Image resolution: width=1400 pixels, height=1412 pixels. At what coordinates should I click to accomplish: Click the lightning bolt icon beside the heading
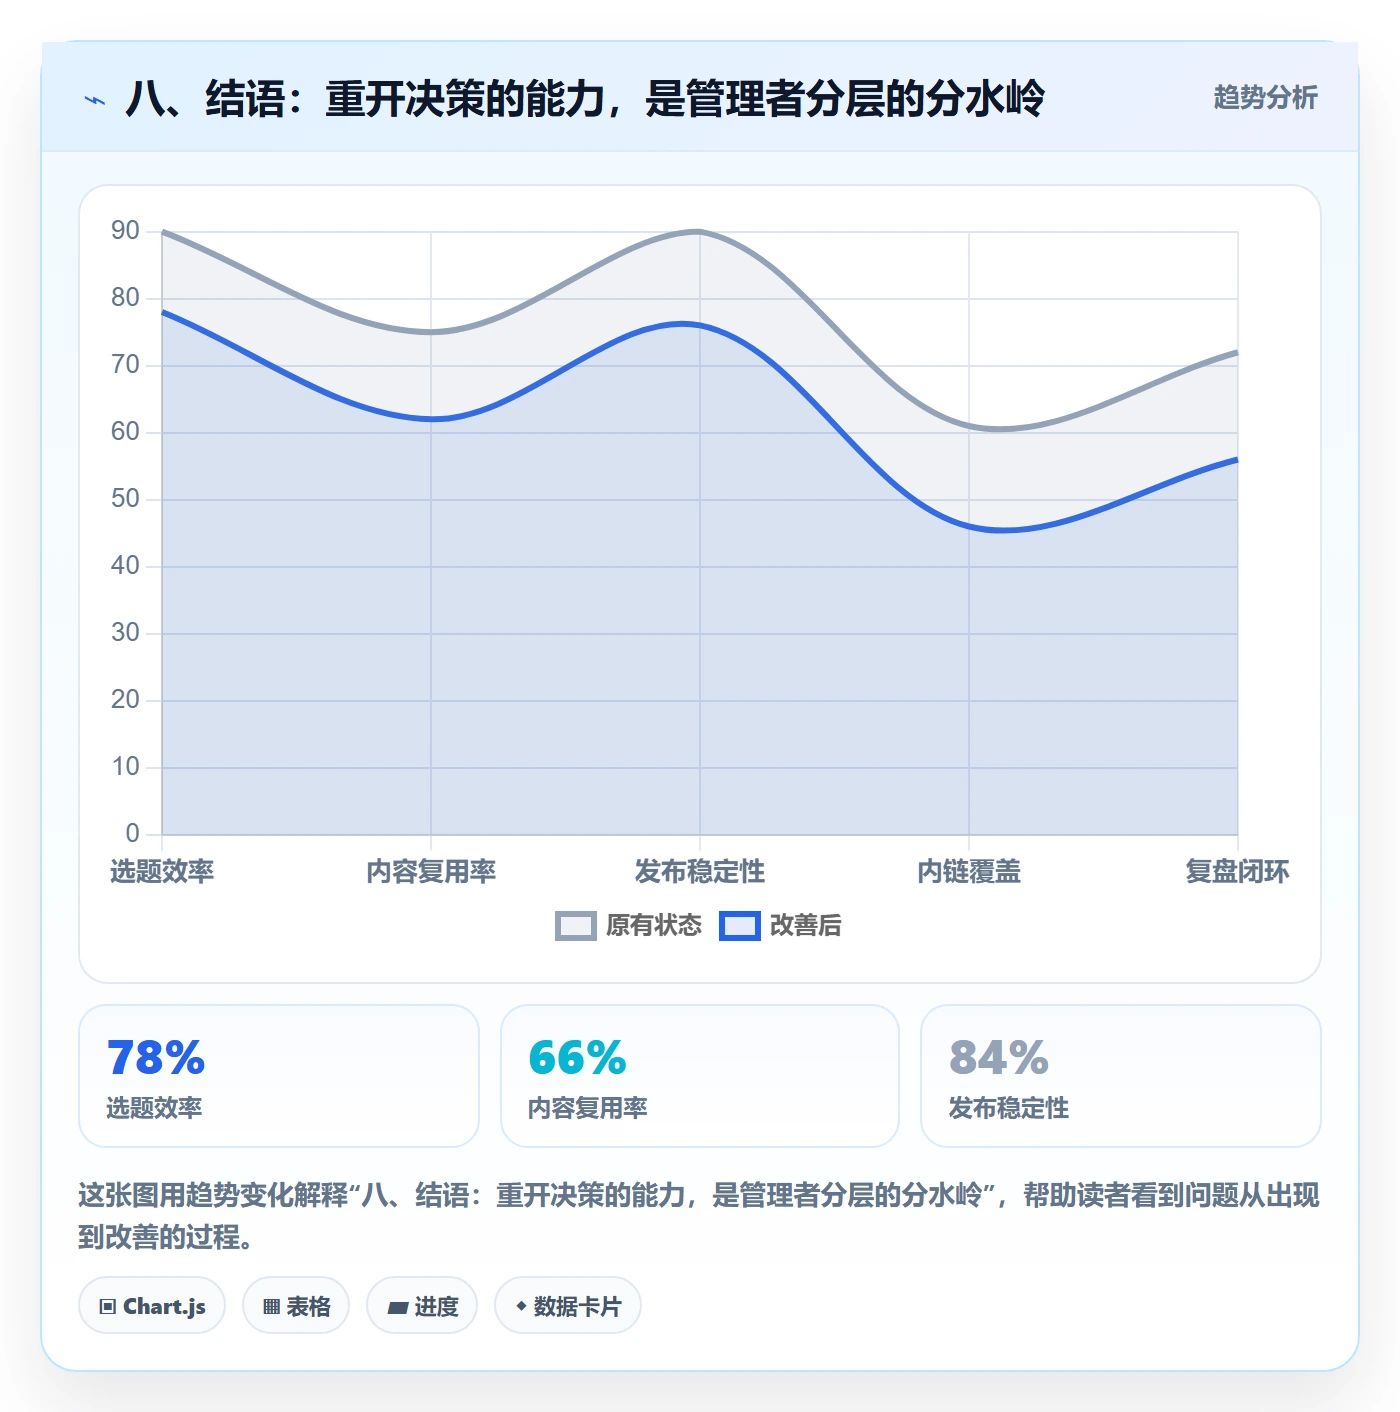pyautogui.click(x=95, y=100)
